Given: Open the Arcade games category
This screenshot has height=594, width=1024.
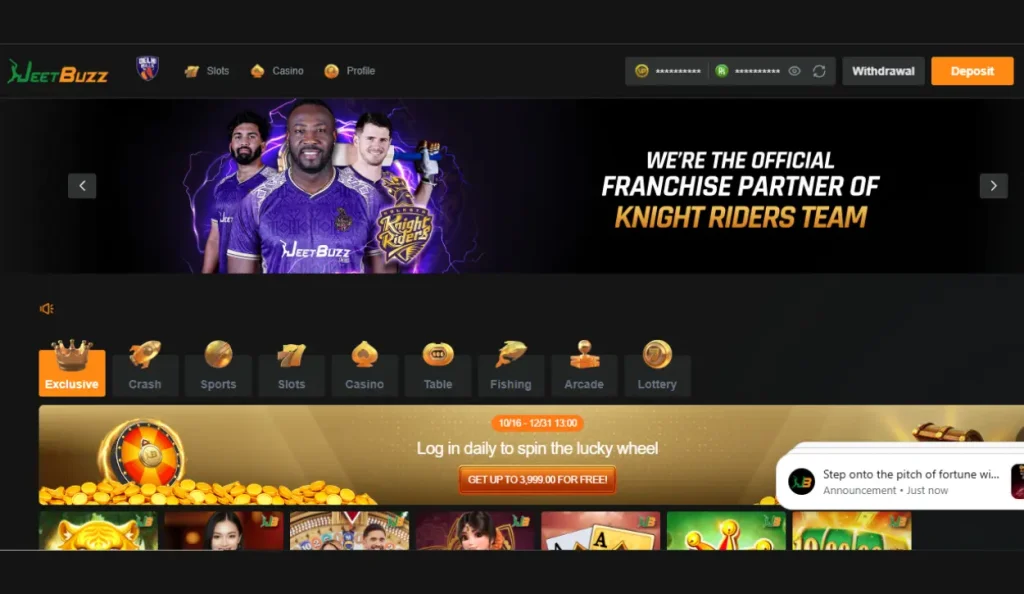Looking at the screenshot, I should coord(584,367).
